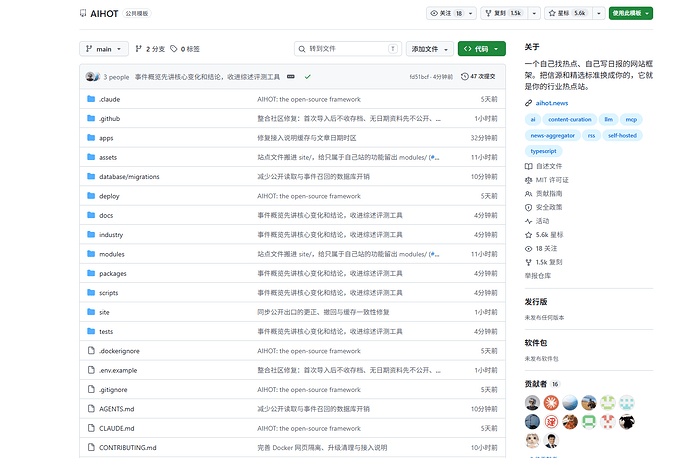Click the repository template icon beside AIHOT

coord(83,13)
